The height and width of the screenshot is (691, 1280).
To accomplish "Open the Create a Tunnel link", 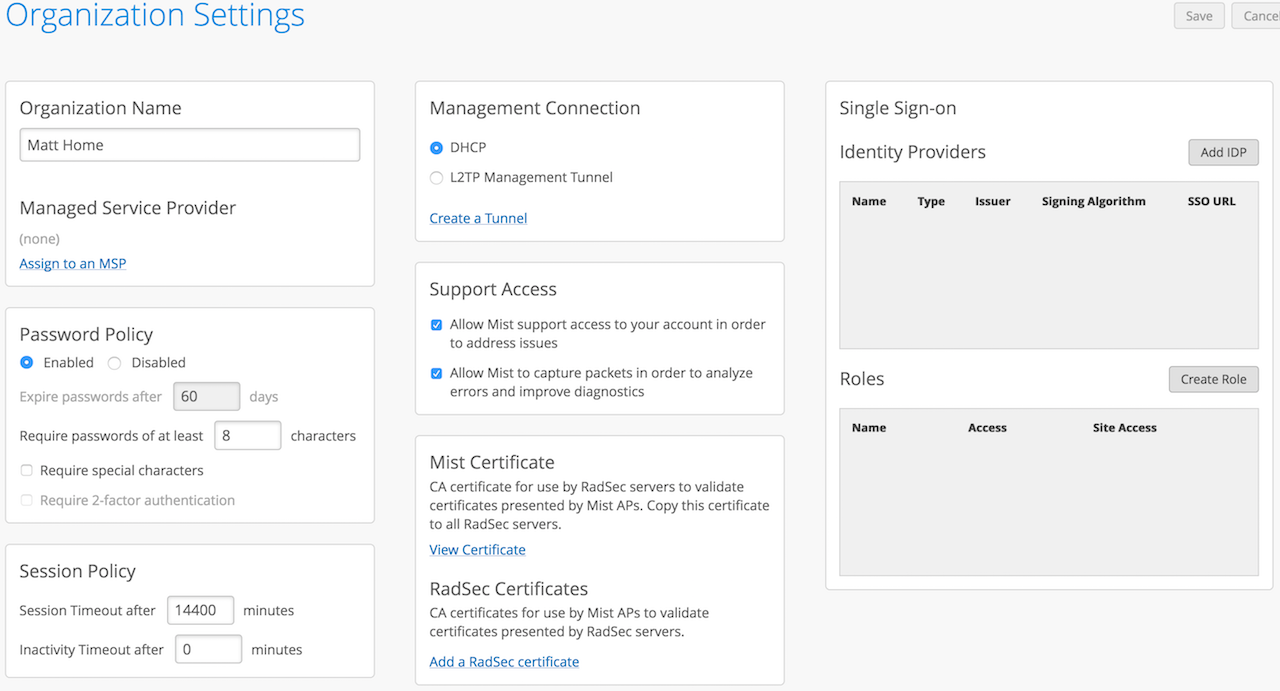I will (x=478, y=218).
